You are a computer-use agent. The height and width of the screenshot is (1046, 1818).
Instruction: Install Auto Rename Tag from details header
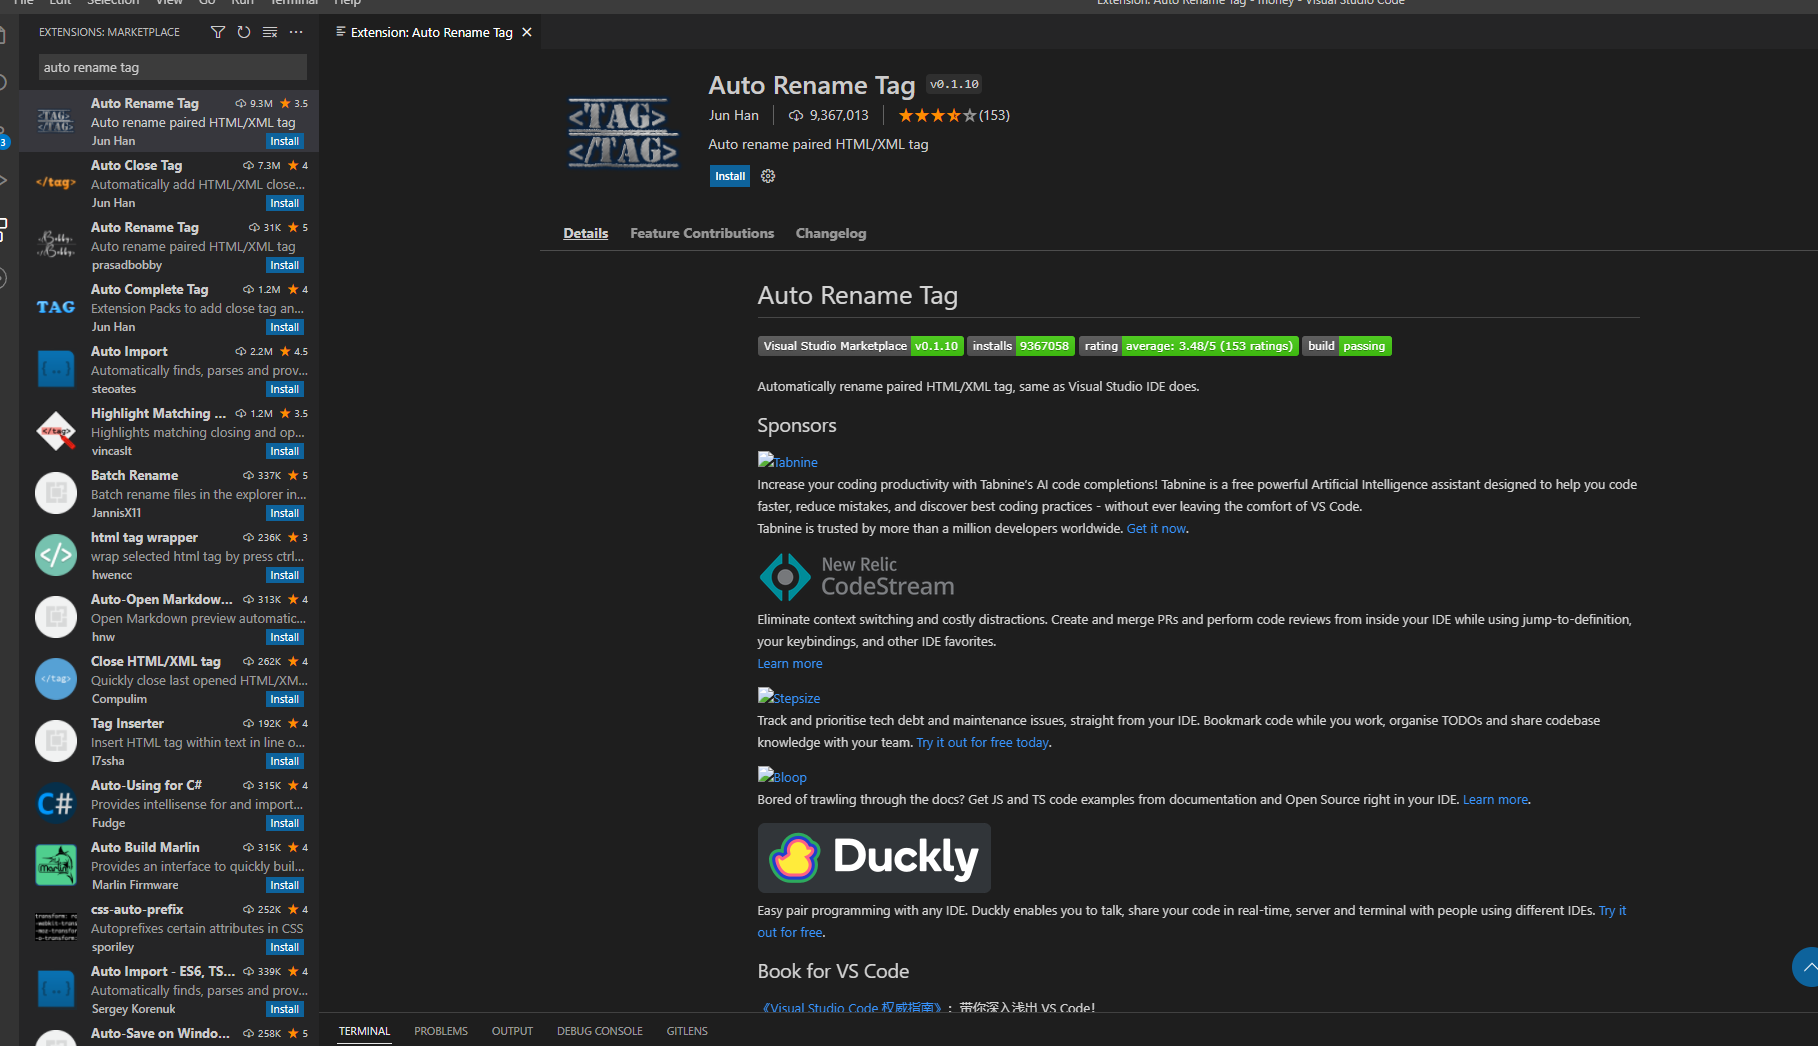tap(730, 176)
